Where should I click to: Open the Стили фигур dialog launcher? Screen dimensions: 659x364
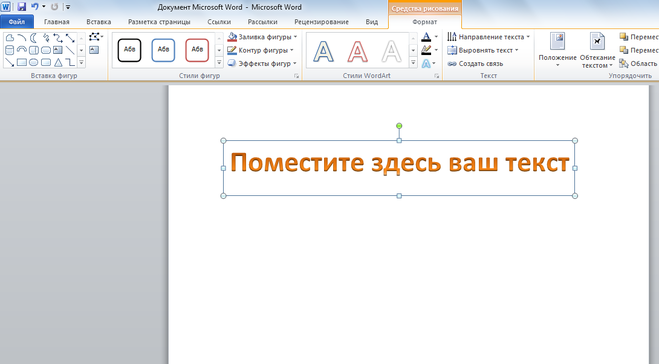coord(296,76)
